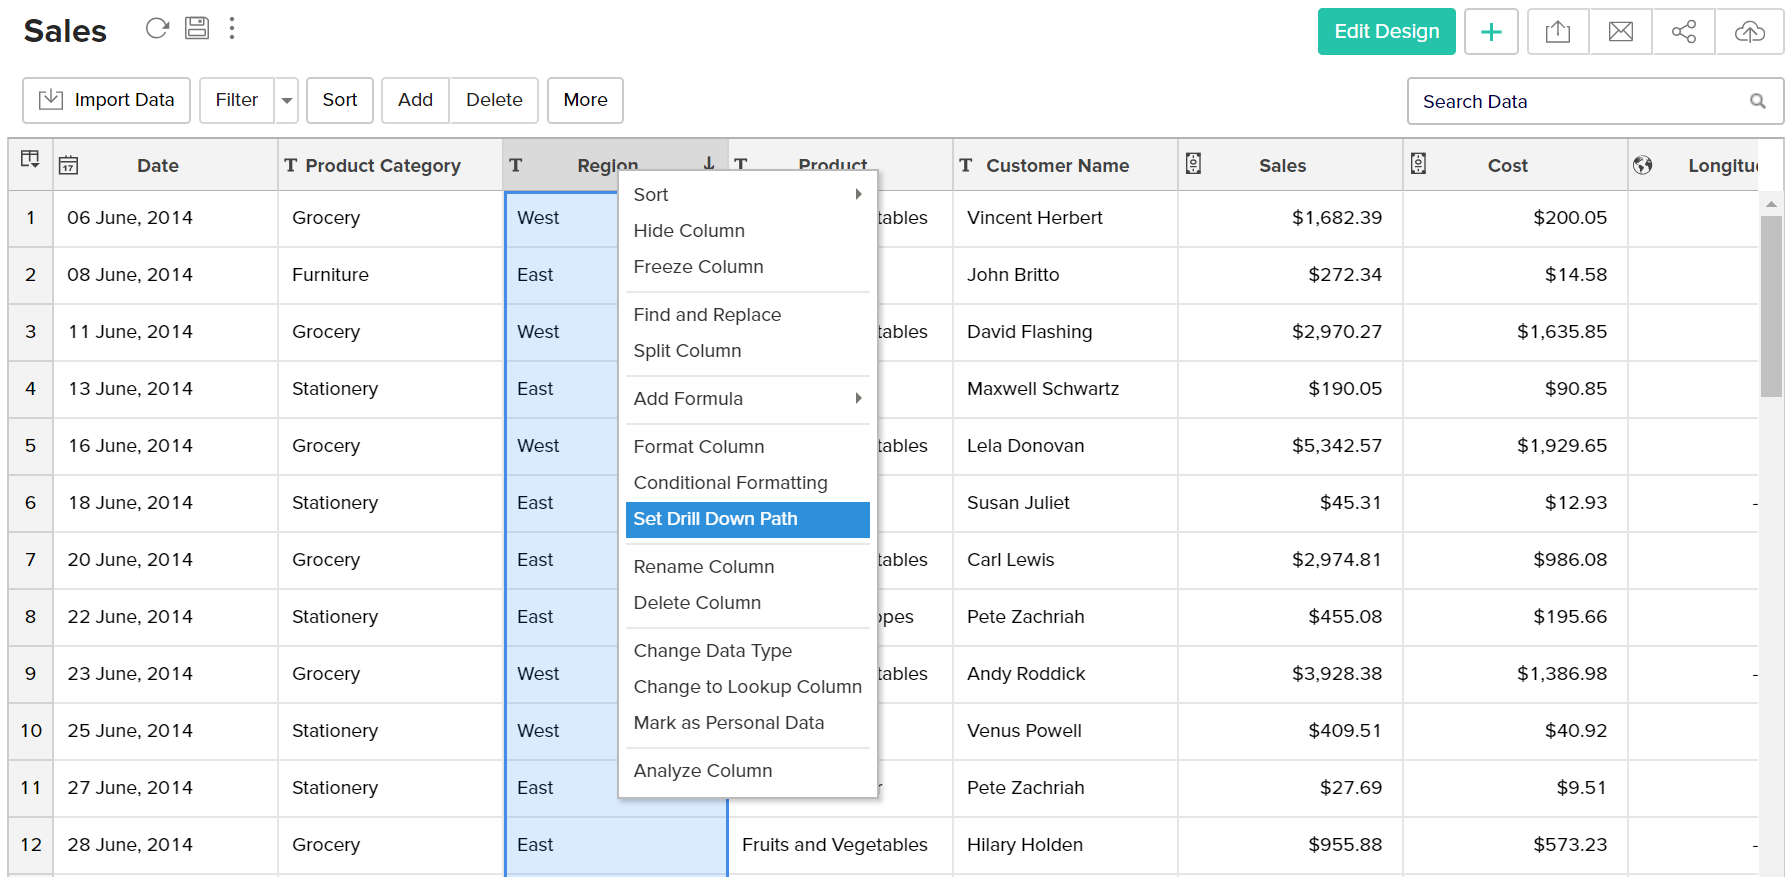Click the green plus create button
Image resolution: width=1789 pixels, height=877 pixels.
1490,32
